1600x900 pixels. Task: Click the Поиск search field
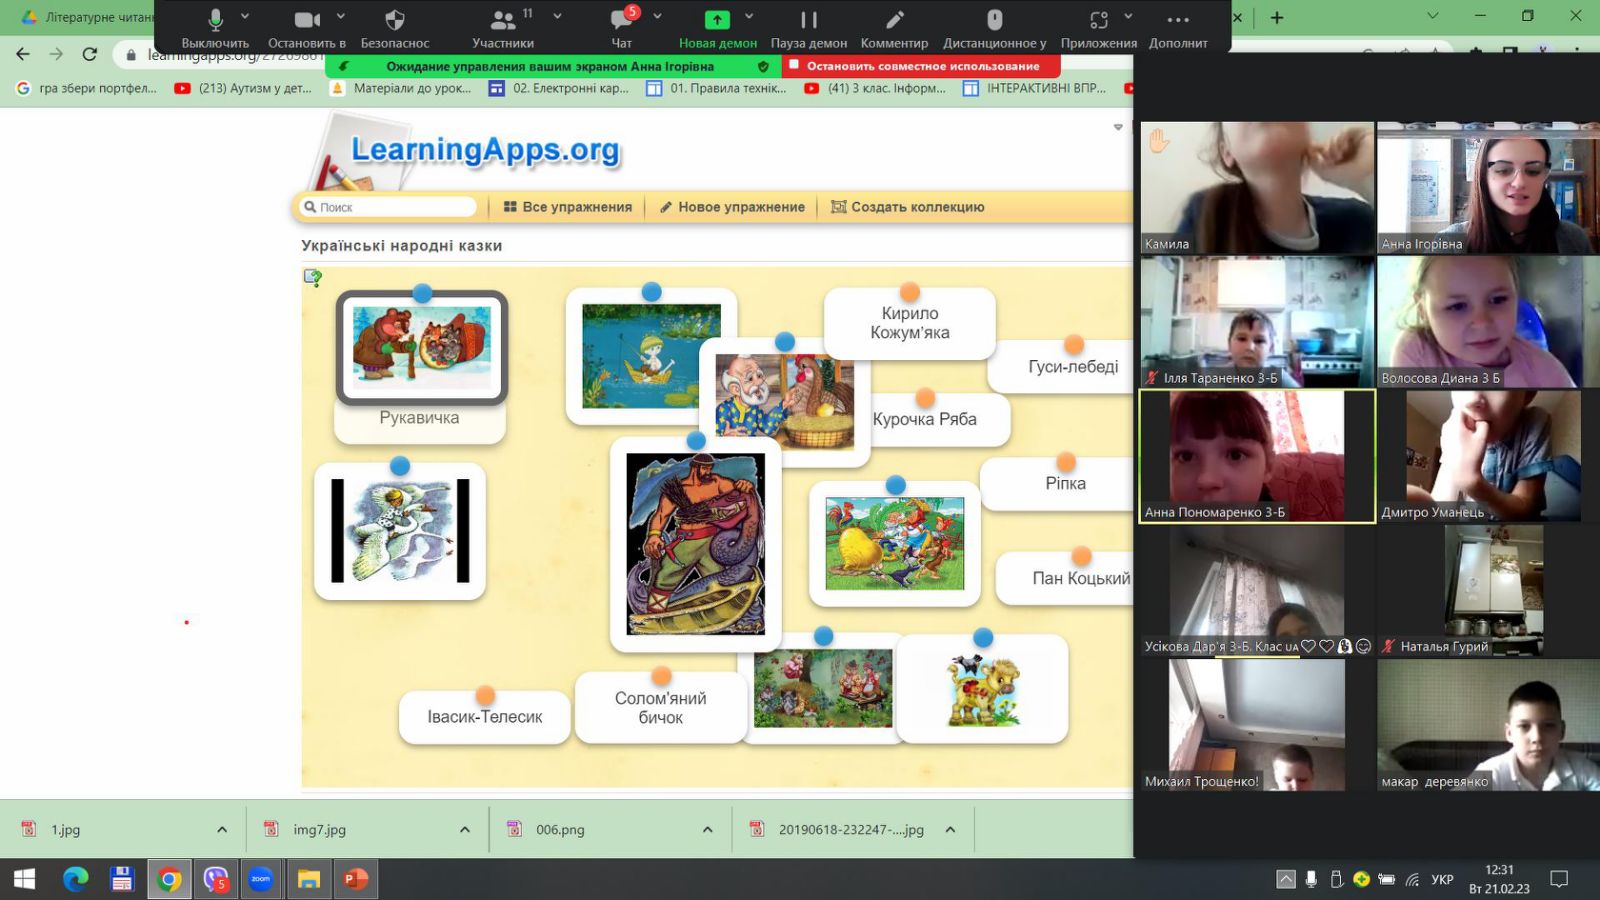(389, 207)
